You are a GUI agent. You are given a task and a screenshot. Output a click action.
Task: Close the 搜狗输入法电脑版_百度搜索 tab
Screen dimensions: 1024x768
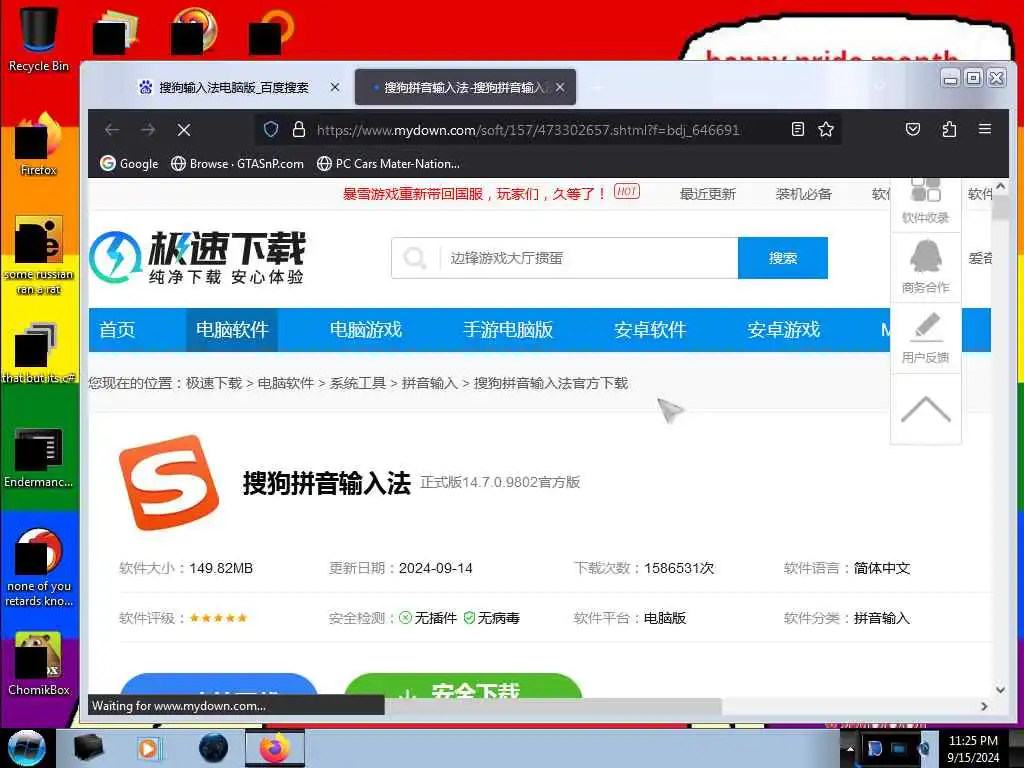[x=334, y=87]
